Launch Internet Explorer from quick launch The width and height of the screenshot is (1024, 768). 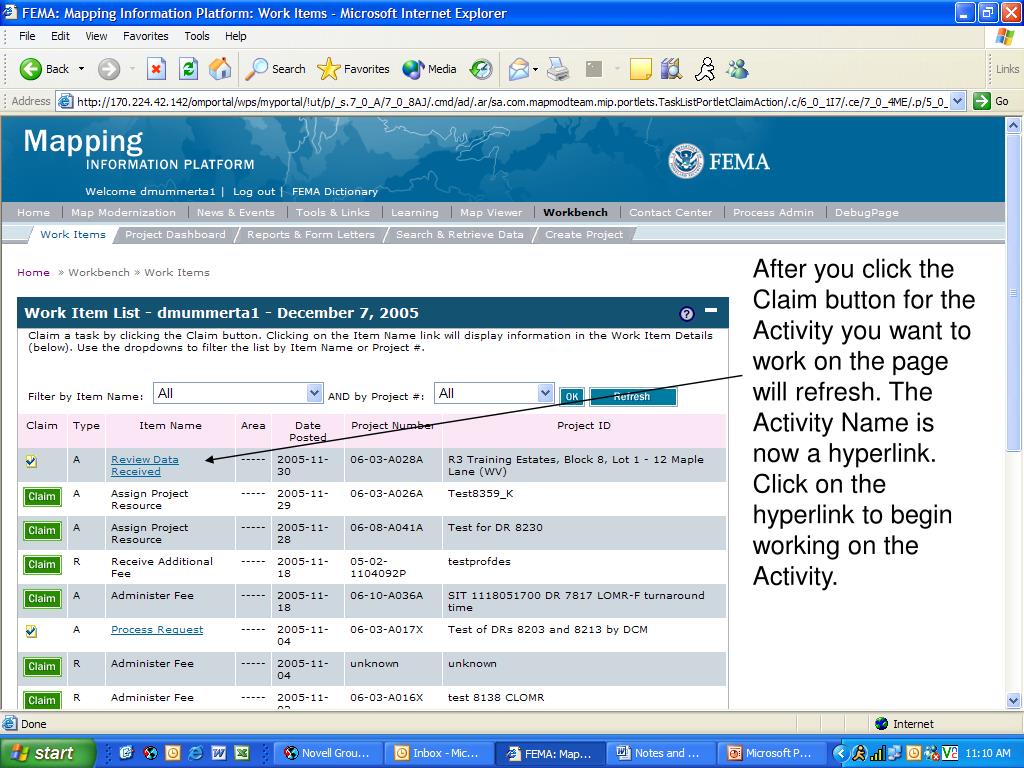tap(195, 753)
